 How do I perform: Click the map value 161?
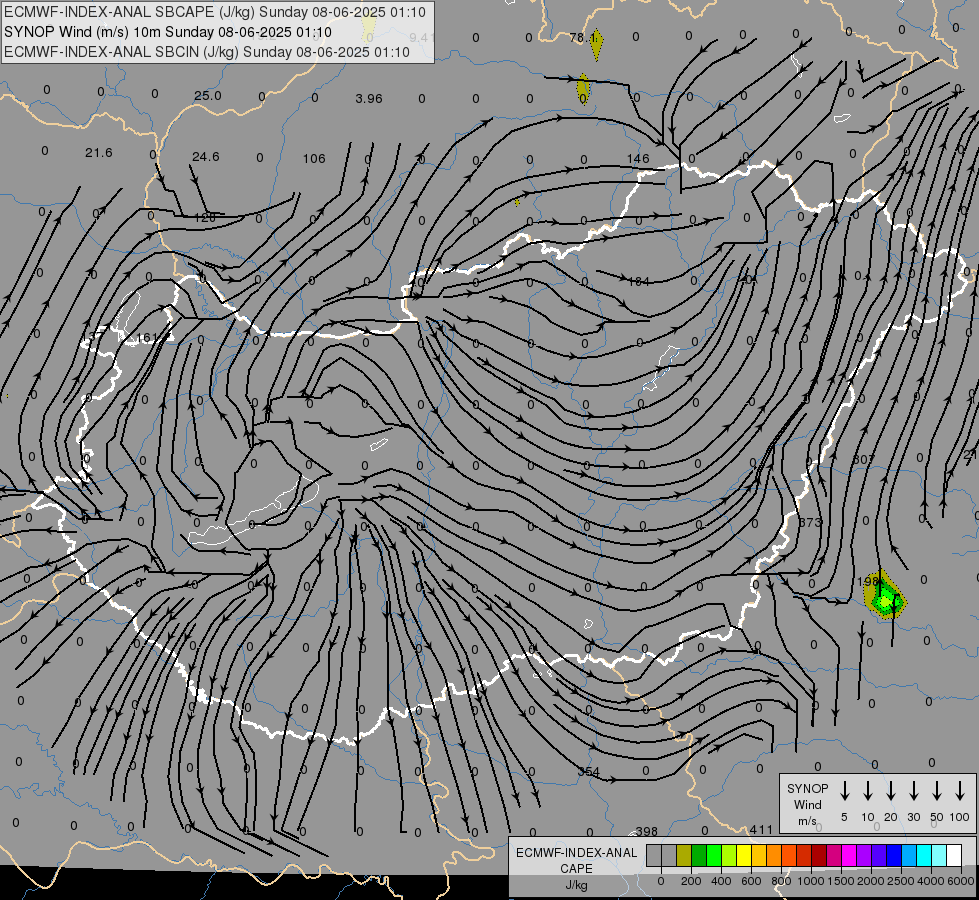[x=147, y=338]
